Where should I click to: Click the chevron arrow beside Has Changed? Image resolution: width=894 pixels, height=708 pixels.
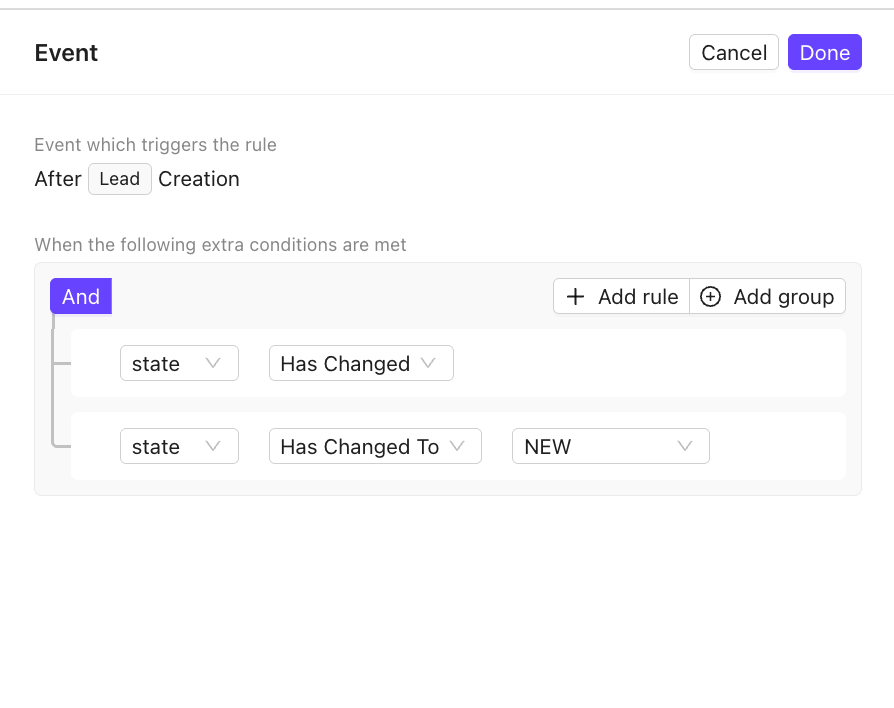coord(428,364)
